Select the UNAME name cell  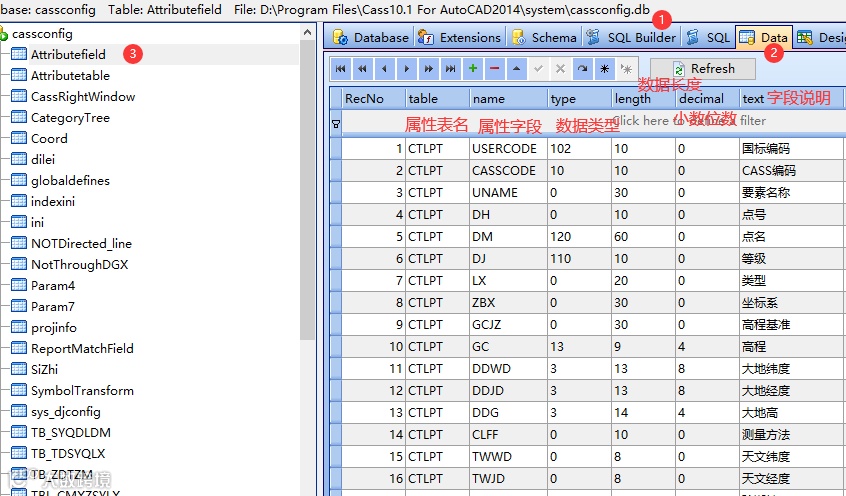point(508,193)
